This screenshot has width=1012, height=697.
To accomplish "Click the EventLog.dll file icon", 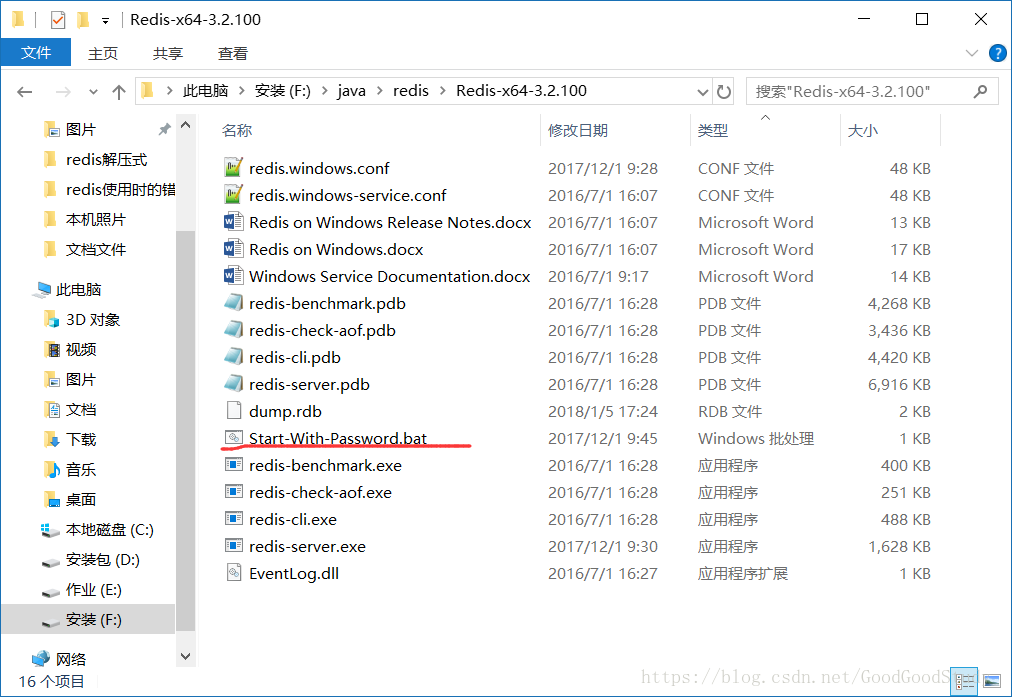I will [x=233, y=573].
